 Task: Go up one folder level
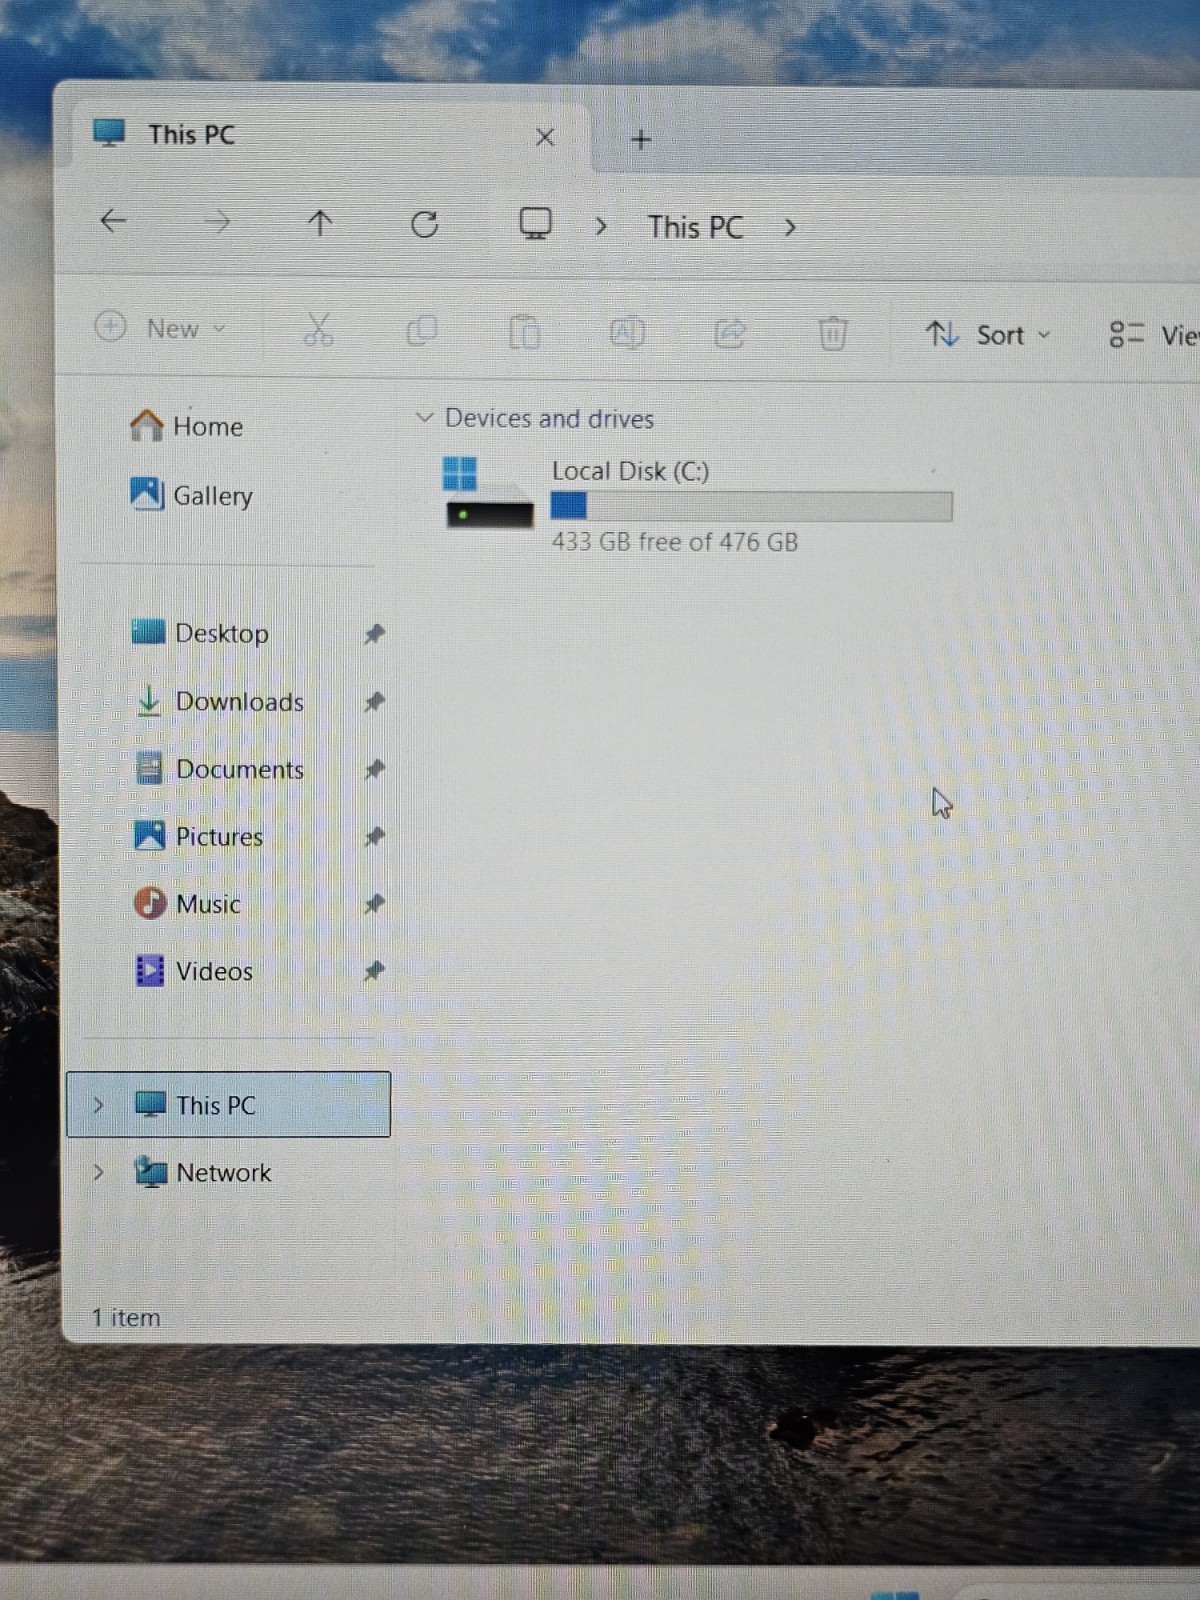click(x=320, y=222)
